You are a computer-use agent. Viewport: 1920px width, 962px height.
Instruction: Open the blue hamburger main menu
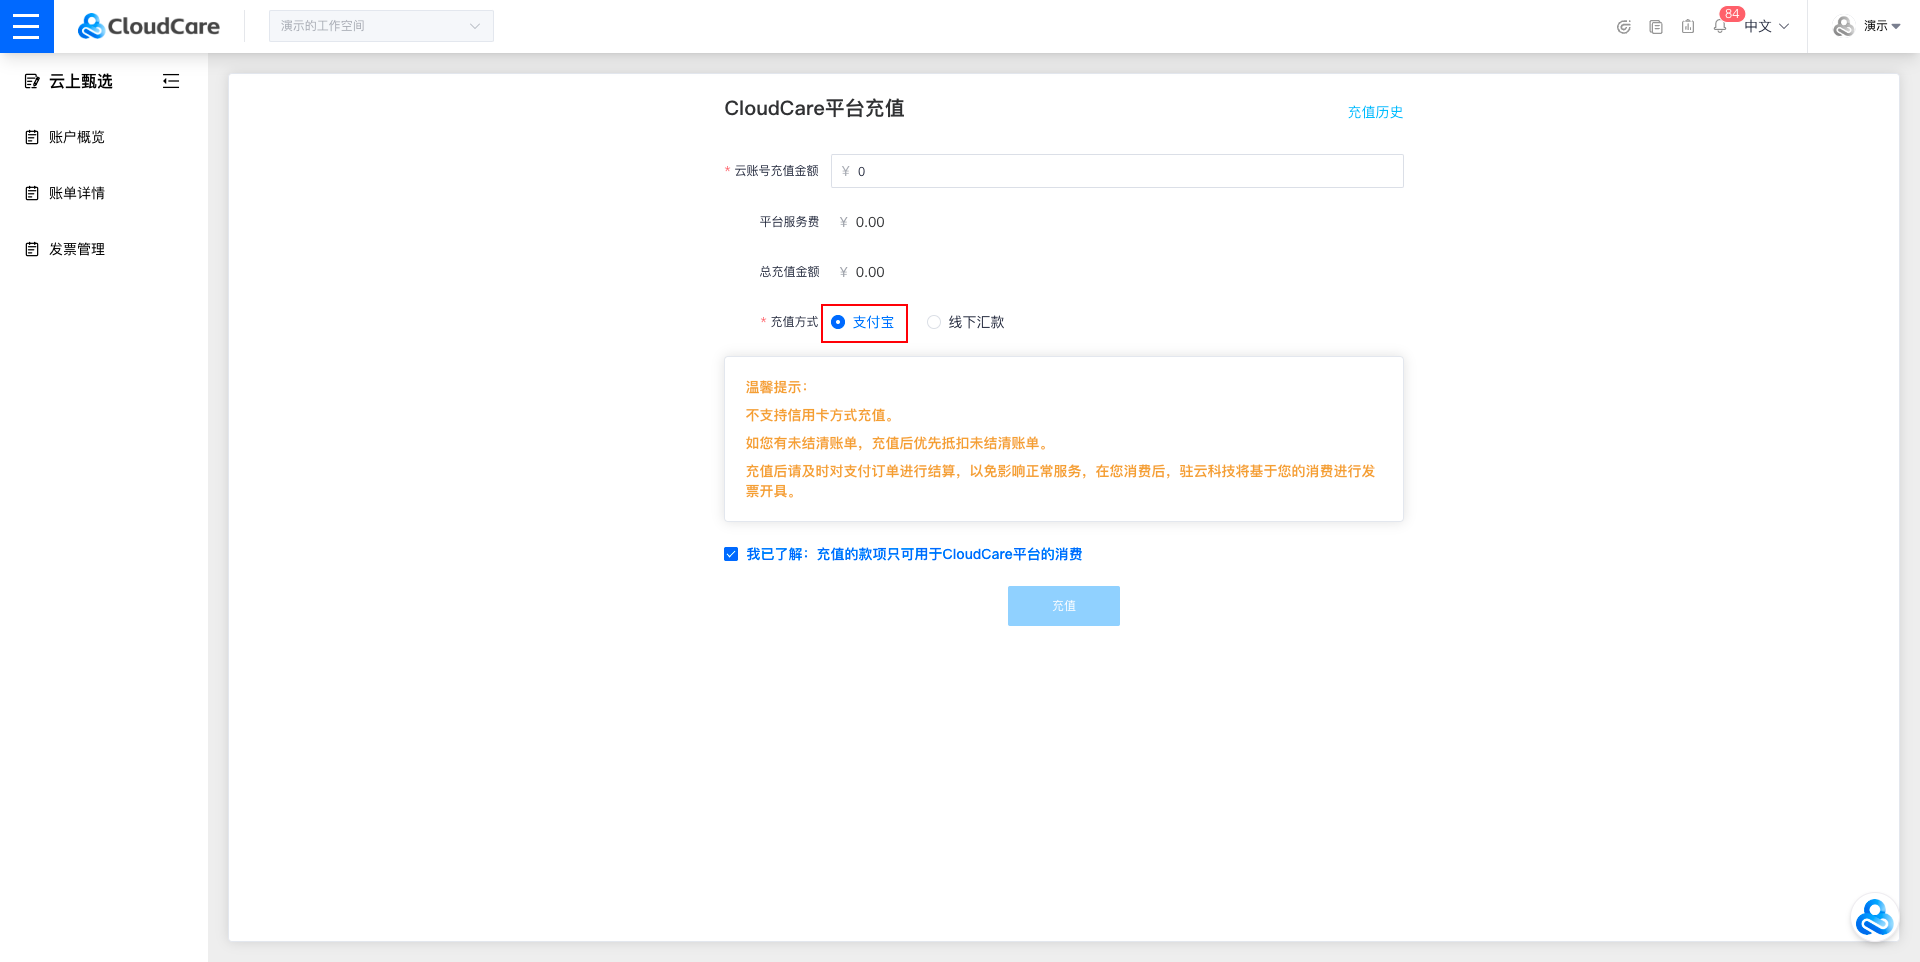tap(26, 26)
